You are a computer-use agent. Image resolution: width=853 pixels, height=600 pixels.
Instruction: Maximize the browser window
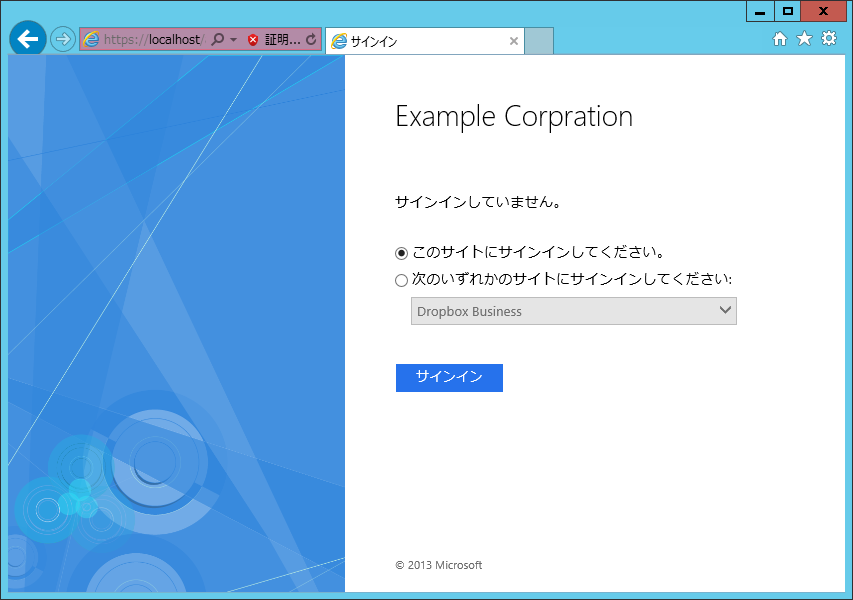click(787, 11)
